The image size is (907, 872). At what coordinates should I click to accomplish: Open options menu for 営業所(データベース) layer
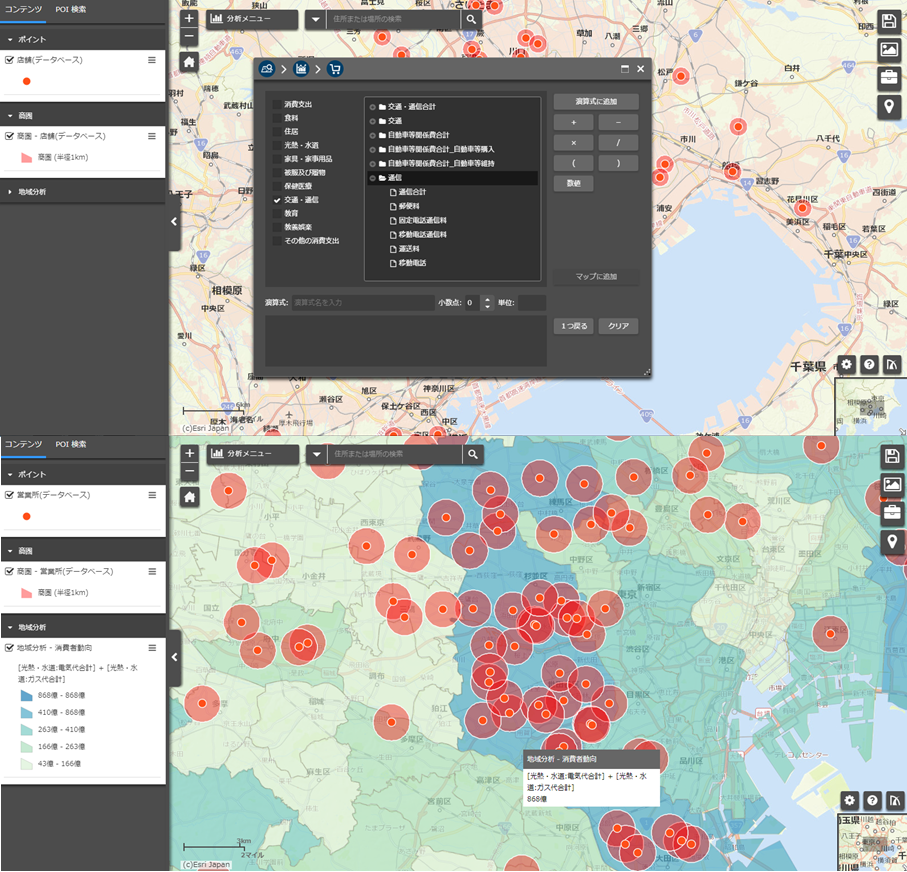(x=152, y=495)
